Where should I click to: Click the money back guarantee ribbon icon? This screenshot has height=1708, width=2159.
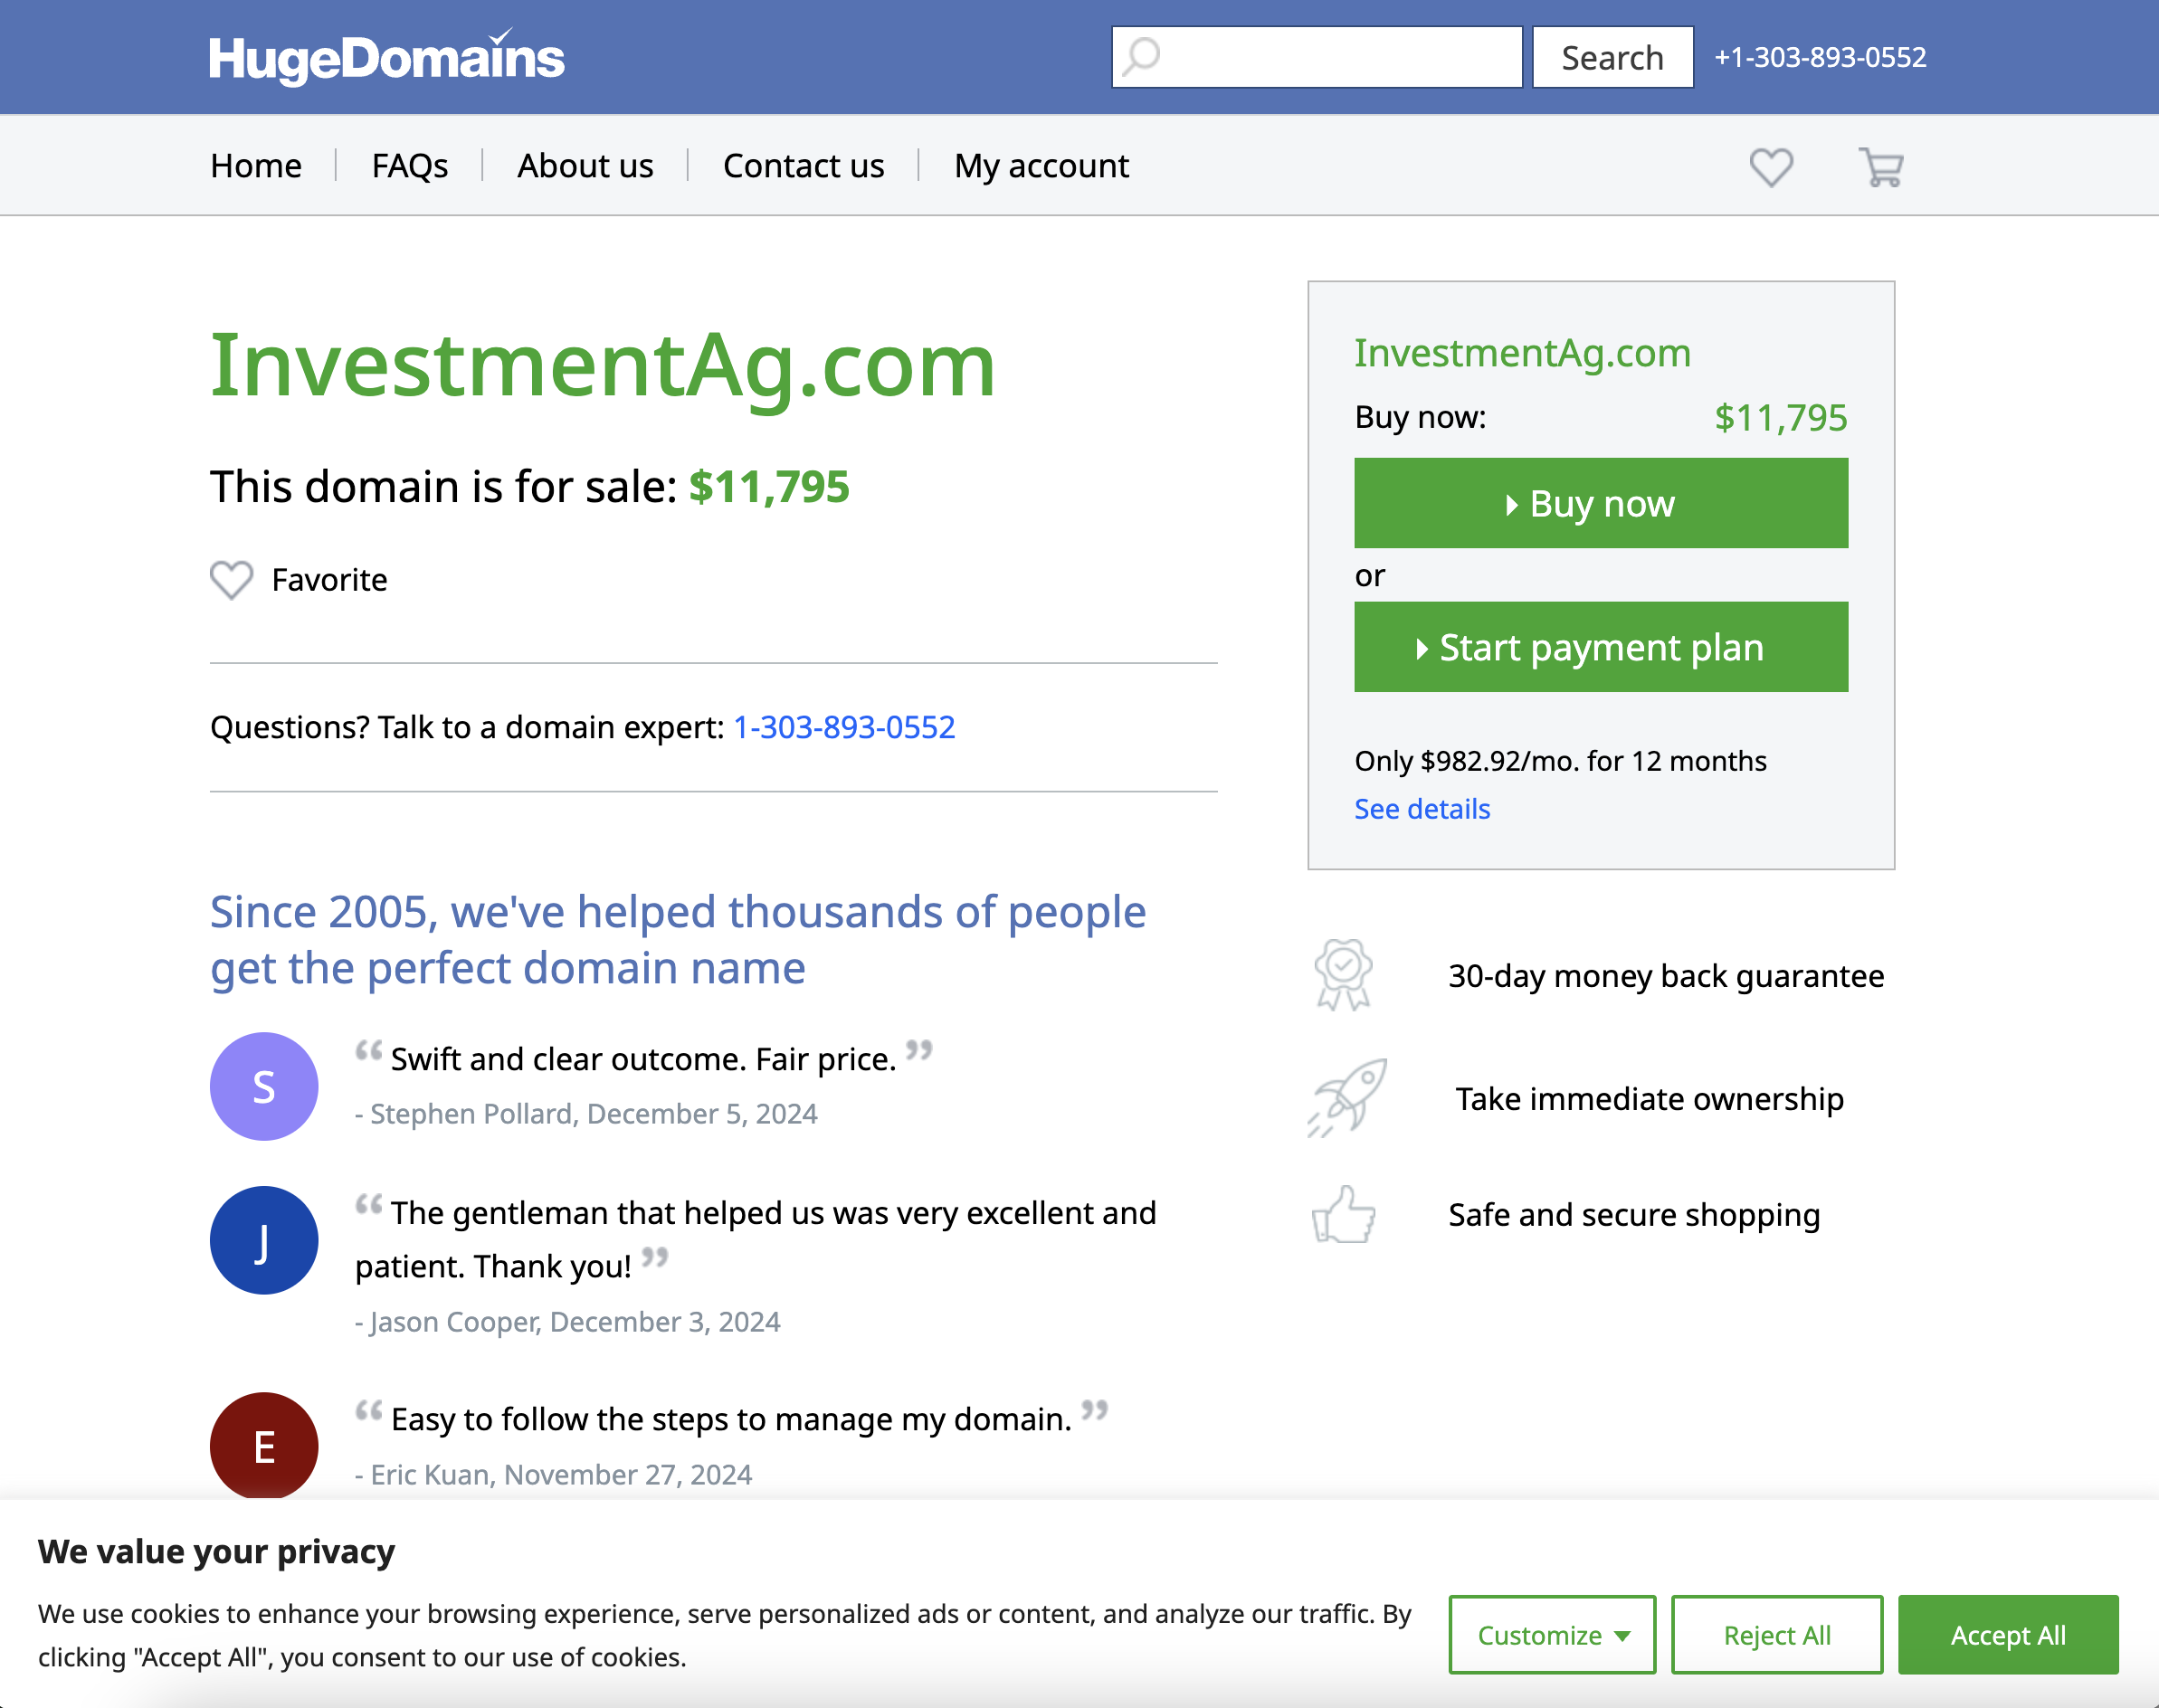click(1342, 974)
